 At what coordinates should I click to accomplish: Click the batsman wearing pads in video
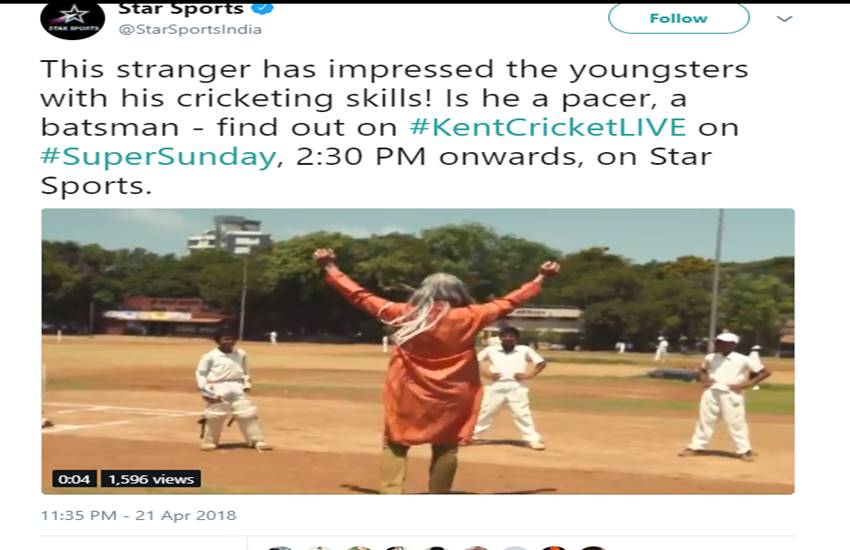point(230,391)
